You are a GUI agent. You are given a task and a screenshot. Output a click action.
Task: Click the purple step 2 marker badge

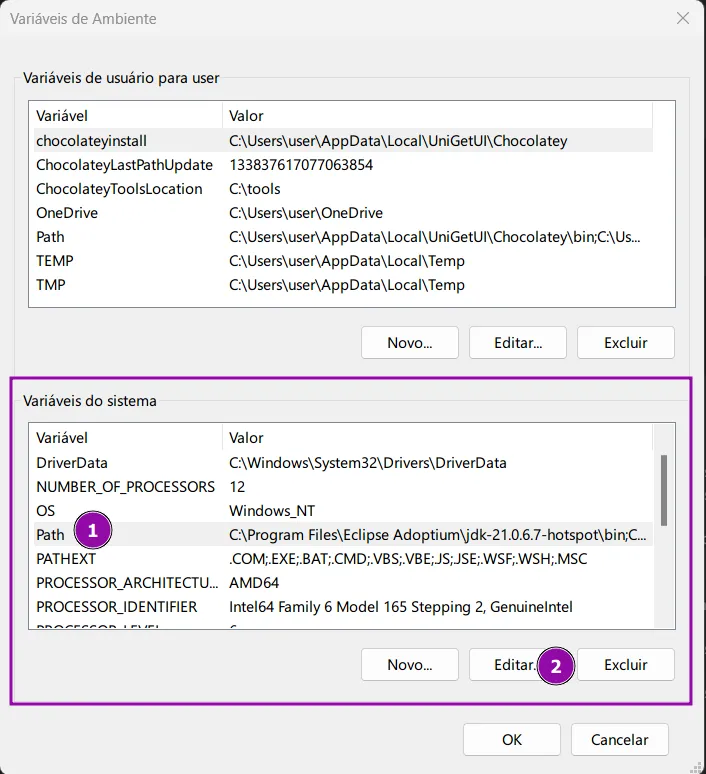[556, 665]
